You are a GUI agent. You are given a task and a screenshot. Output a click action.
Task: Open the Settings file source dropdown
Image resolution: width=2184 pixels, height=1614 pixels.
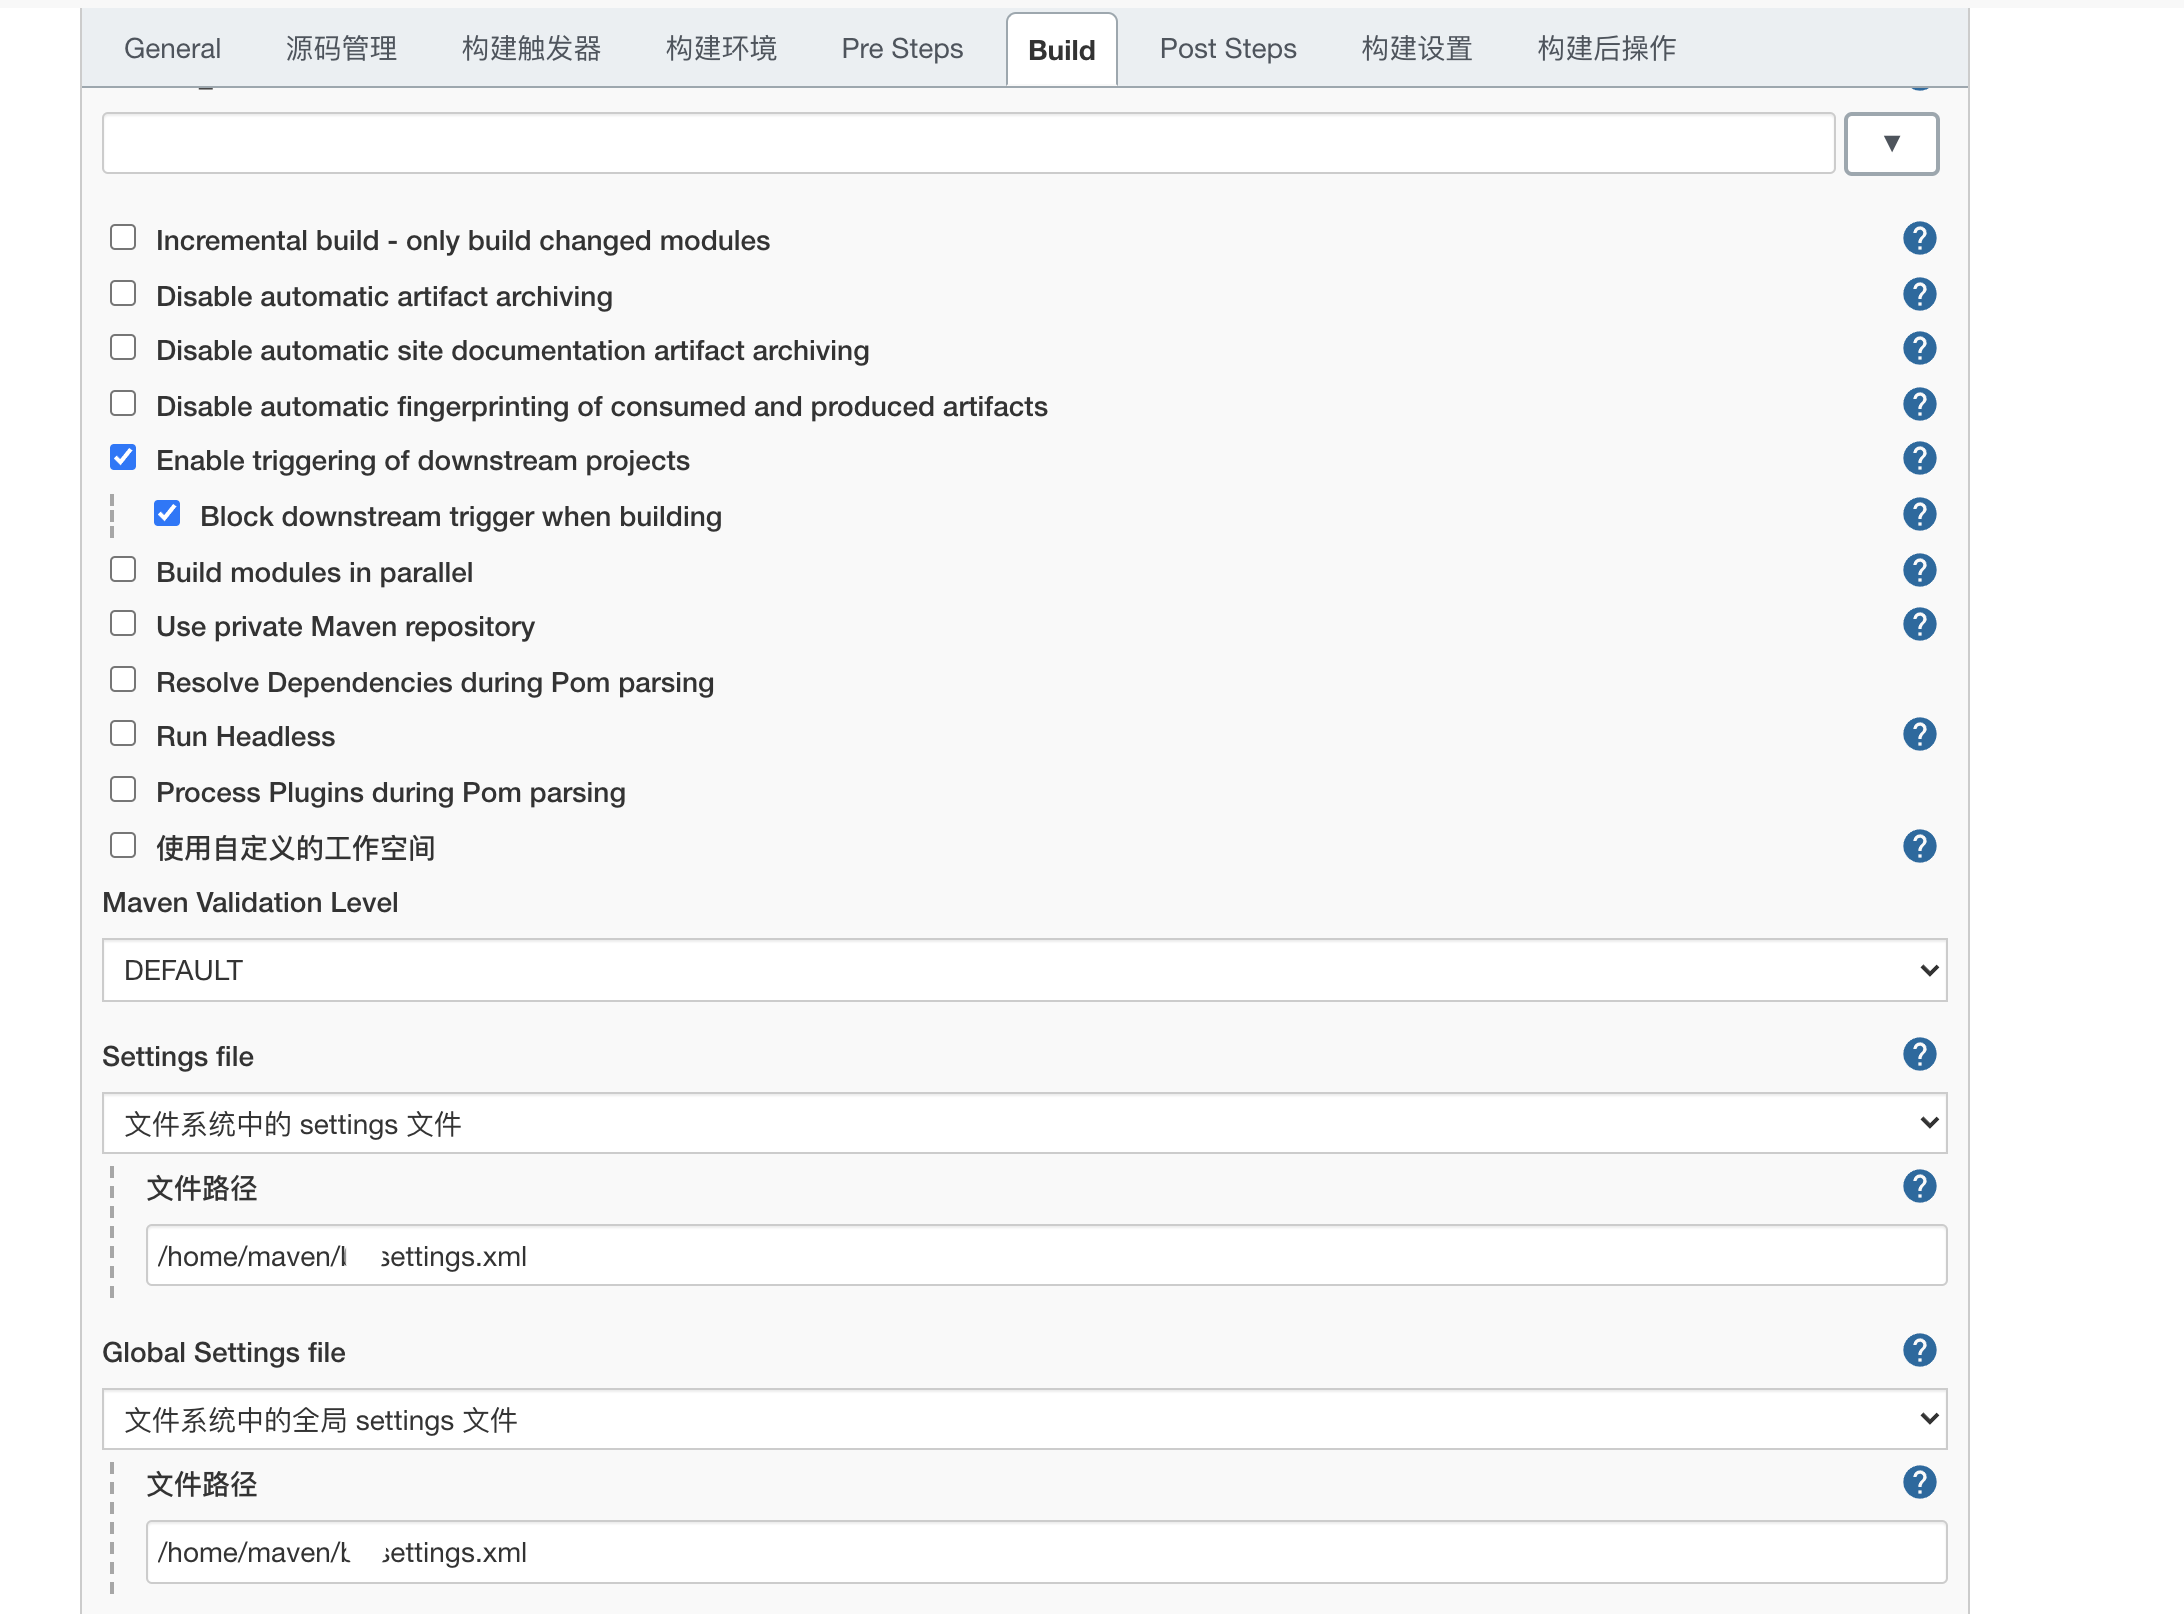[x=1023, y=1123]
